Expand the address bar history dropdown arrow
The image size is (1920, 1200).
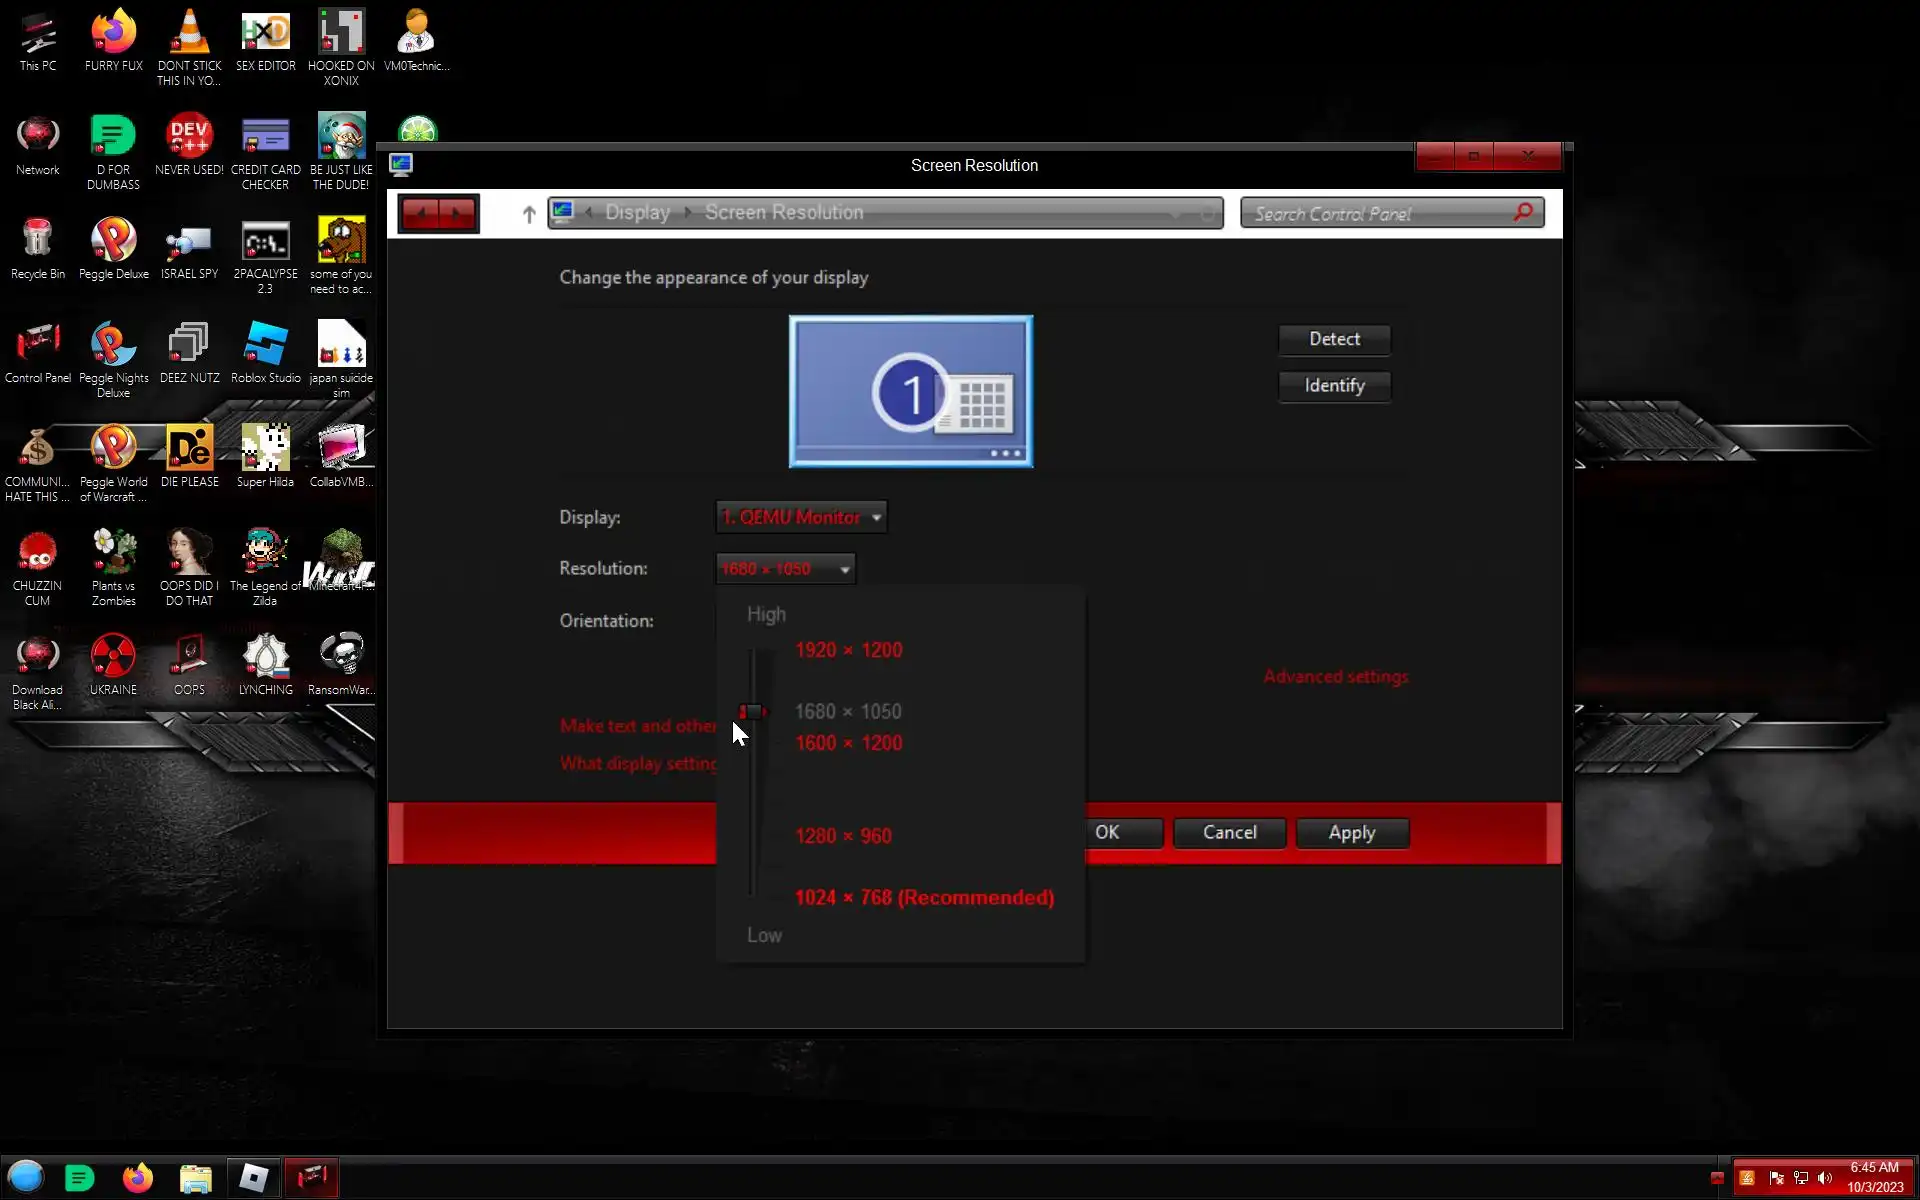[x=1177, y=213]
